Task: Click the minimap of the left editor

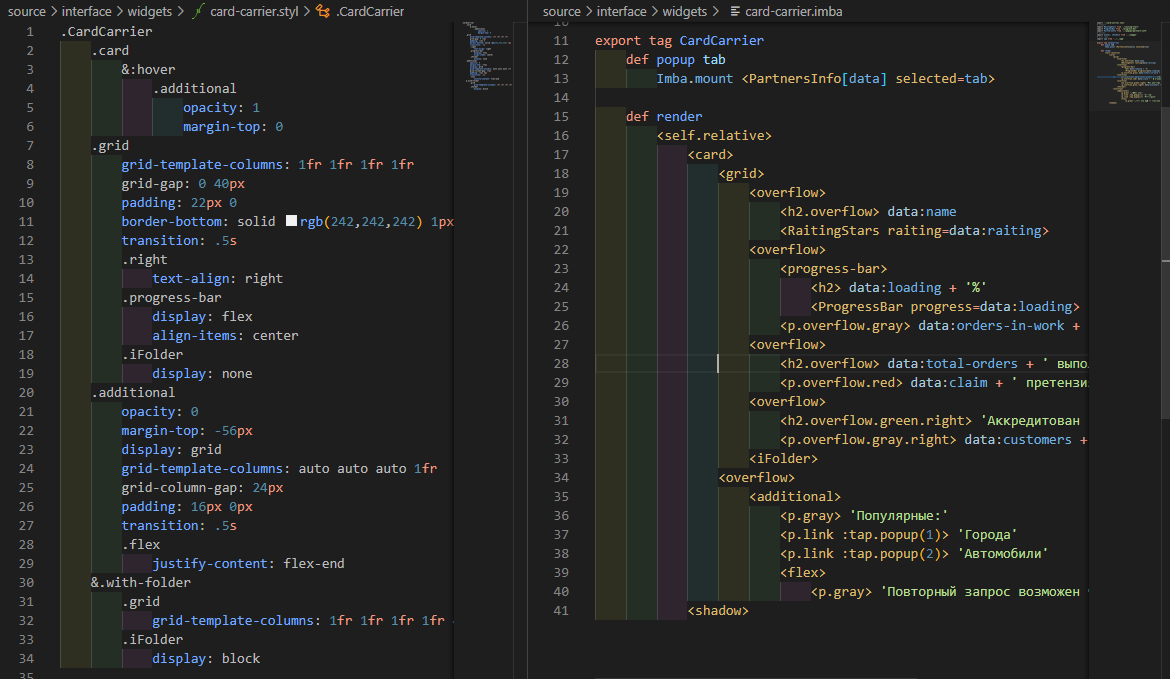Action: (485, 55)
